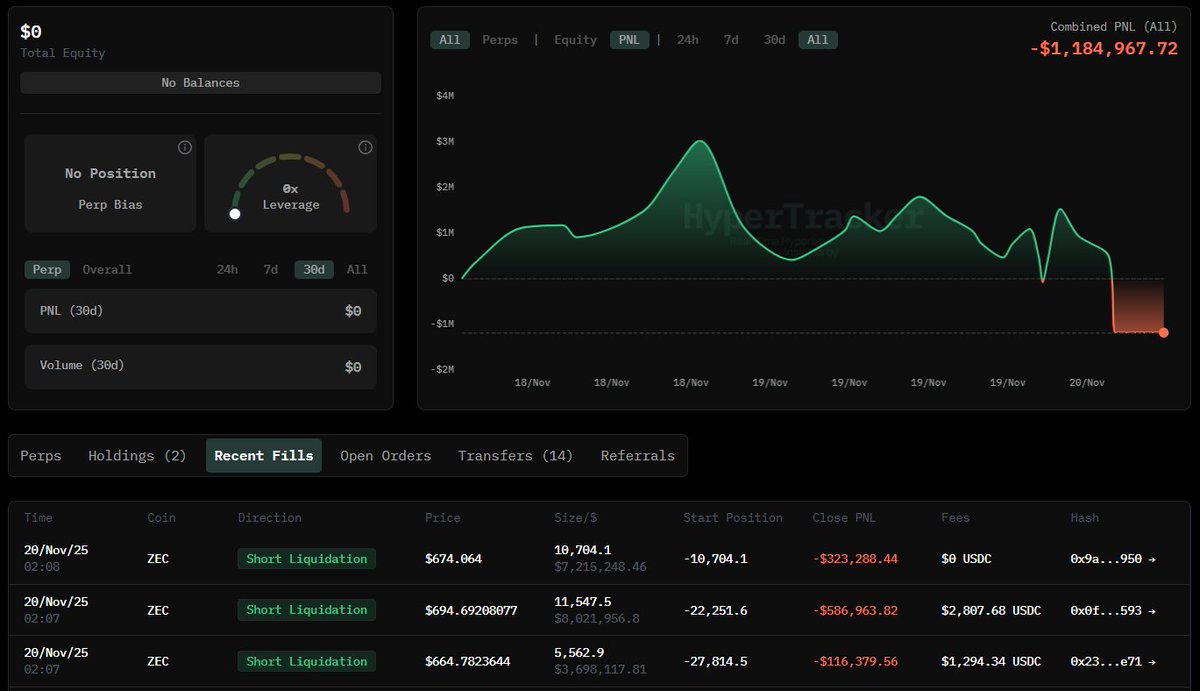Viewport: 1200px width, 691px height.
Task: Toggle Perp view in stats panel
Action: 47,269
